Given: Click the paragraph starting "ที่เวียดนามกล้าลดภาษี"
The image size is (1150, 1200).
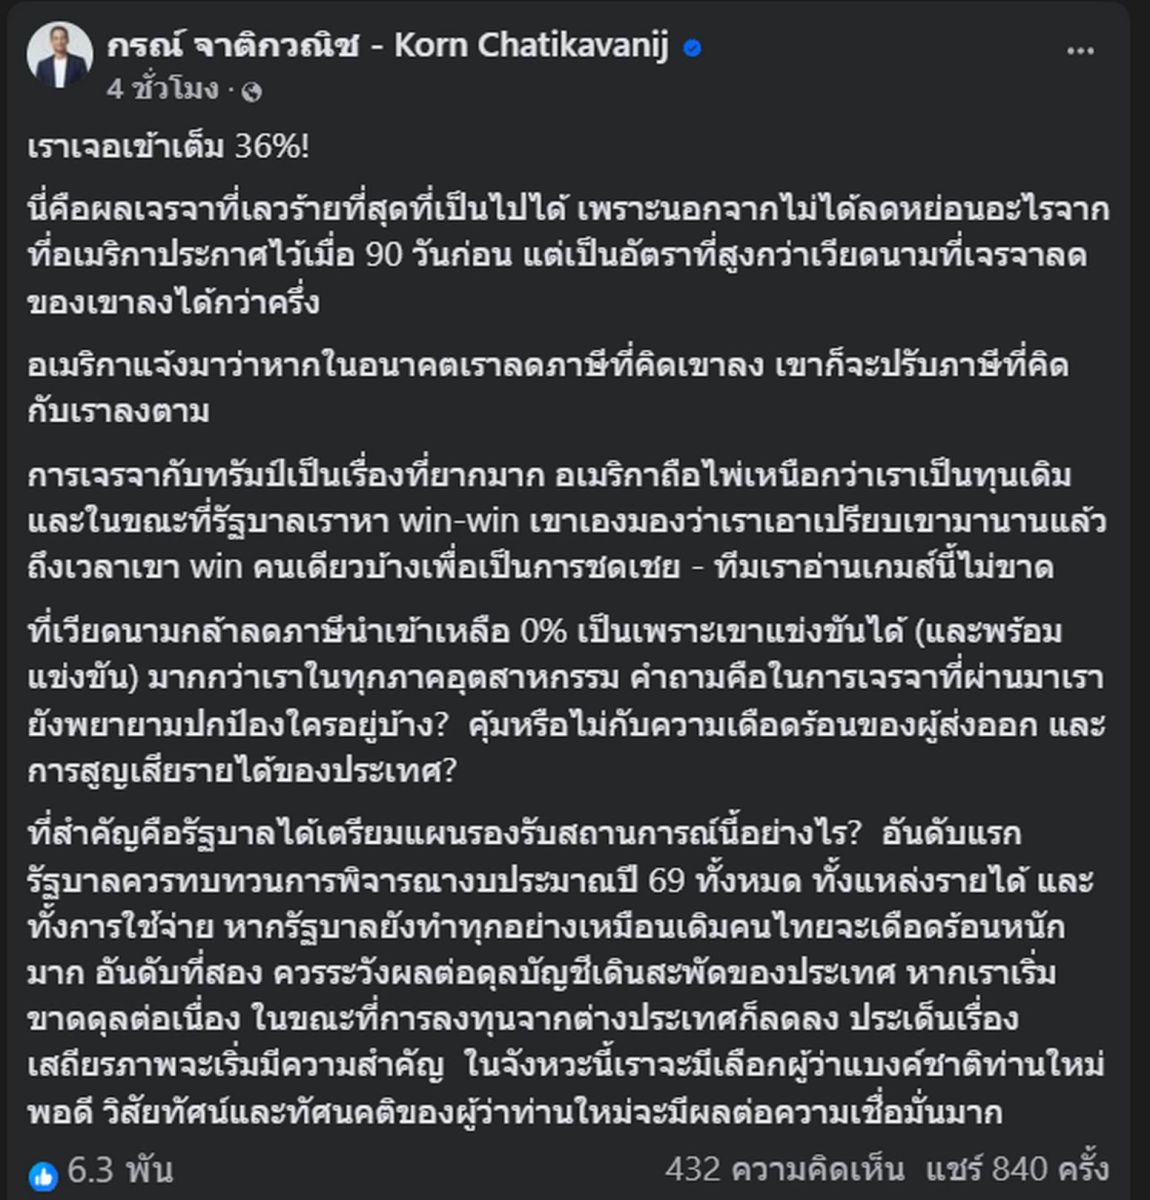Looking at the screenshot, I should (x=566, y=701).
